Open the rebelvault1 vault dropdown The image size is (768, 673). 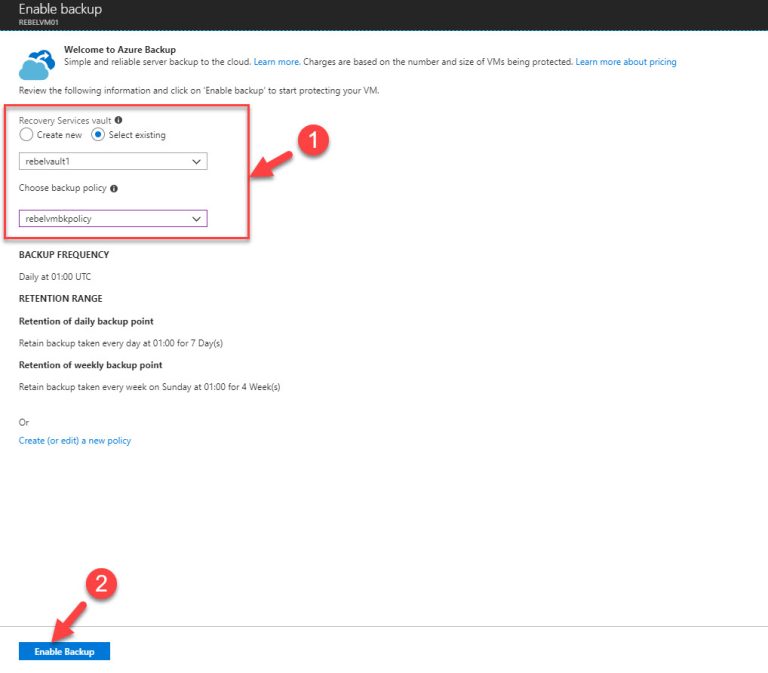click(x=113, y=161)
